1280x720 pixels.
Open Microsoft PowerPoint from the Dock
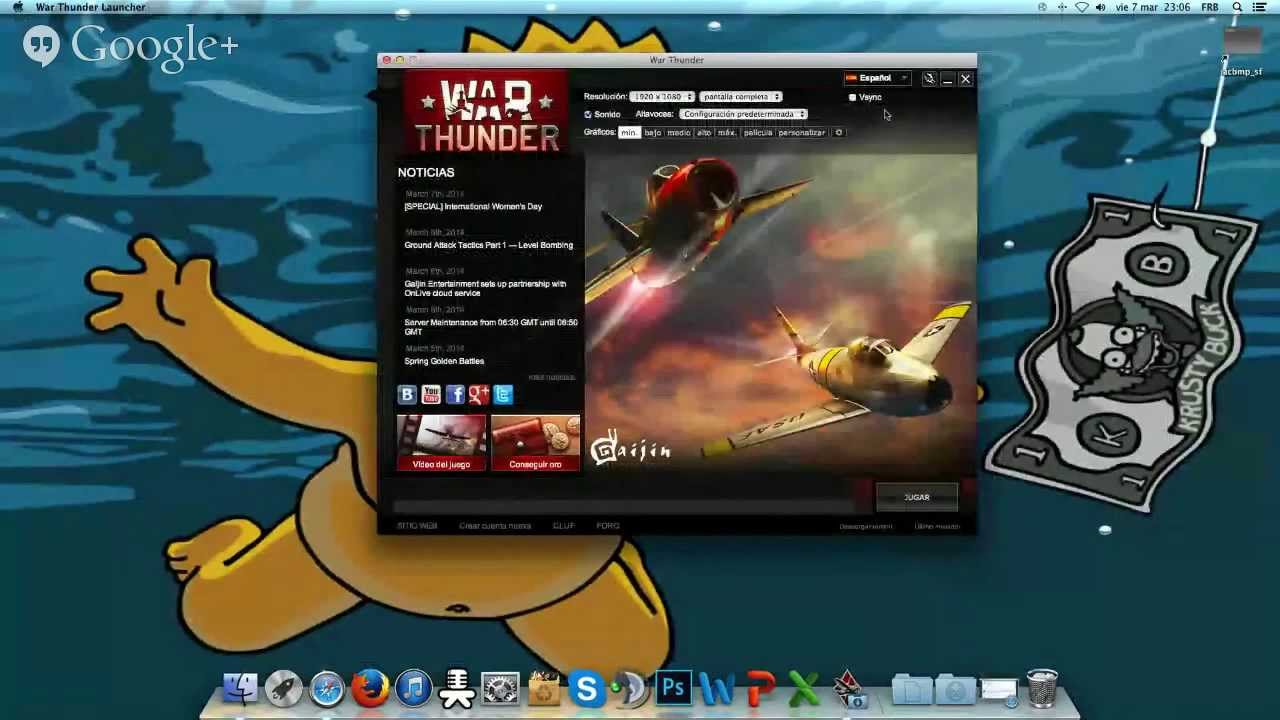760,688
